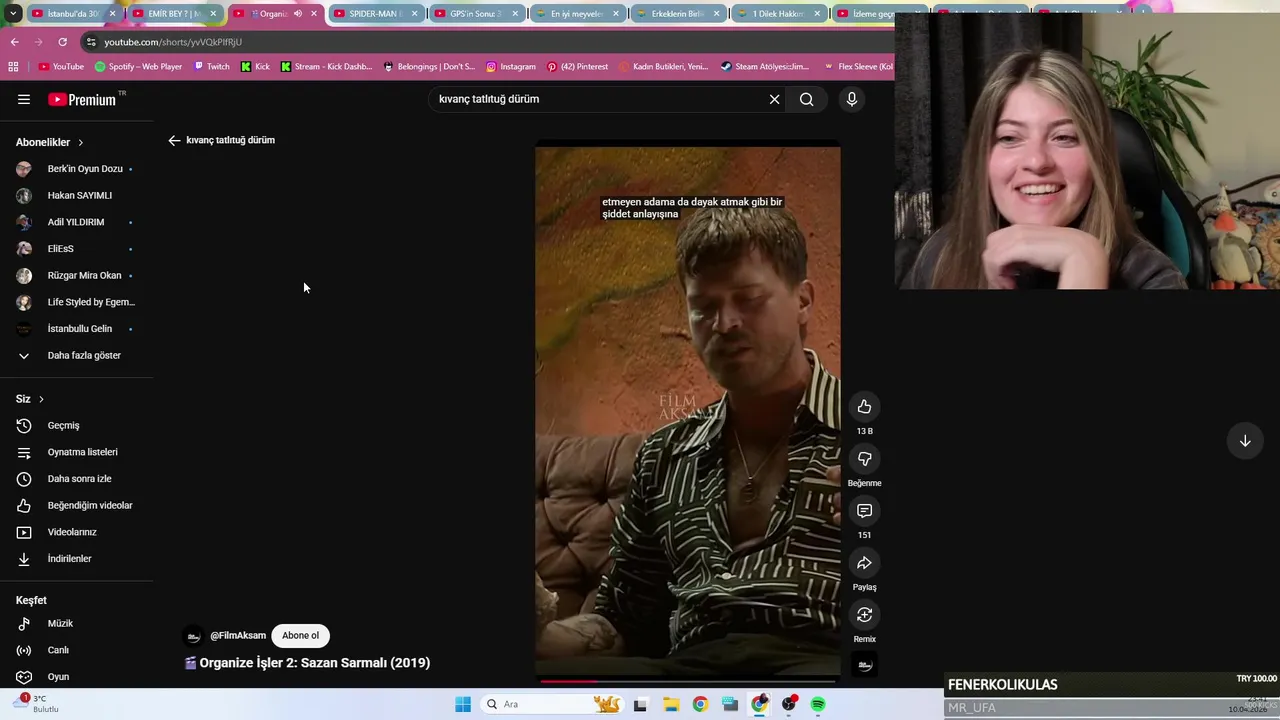Go to the next Short with the down arrow

pos(1245,441)
